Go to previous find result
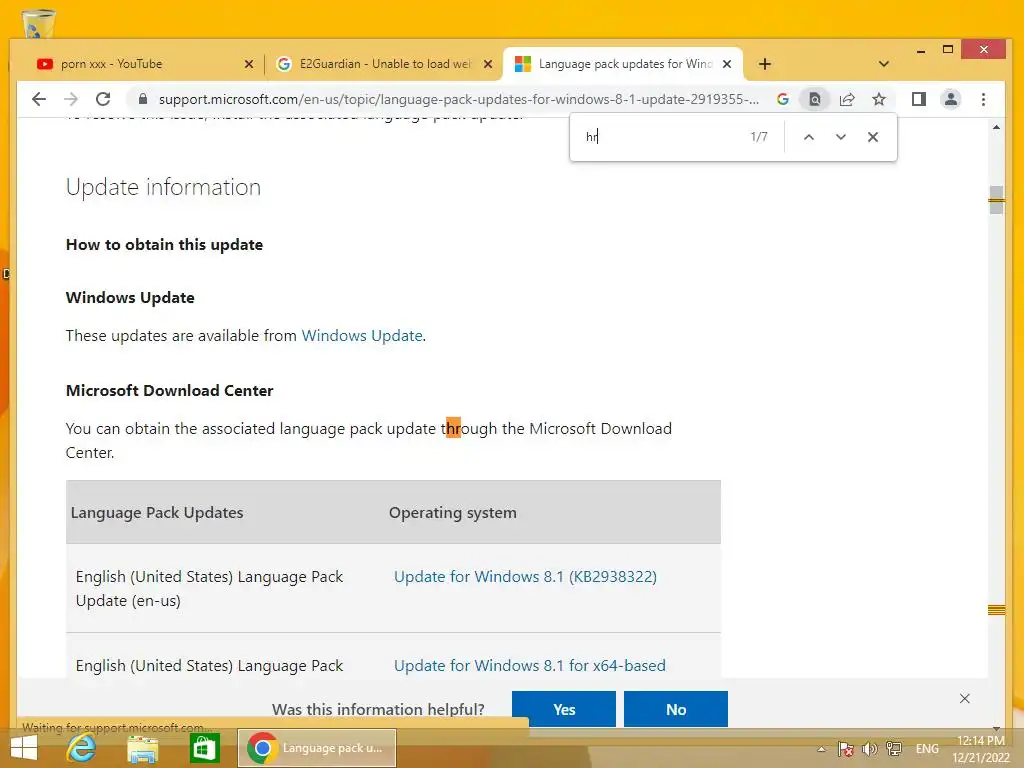Screen dimensions: 1024x768 pyautogui.click(x=808, y=136)
